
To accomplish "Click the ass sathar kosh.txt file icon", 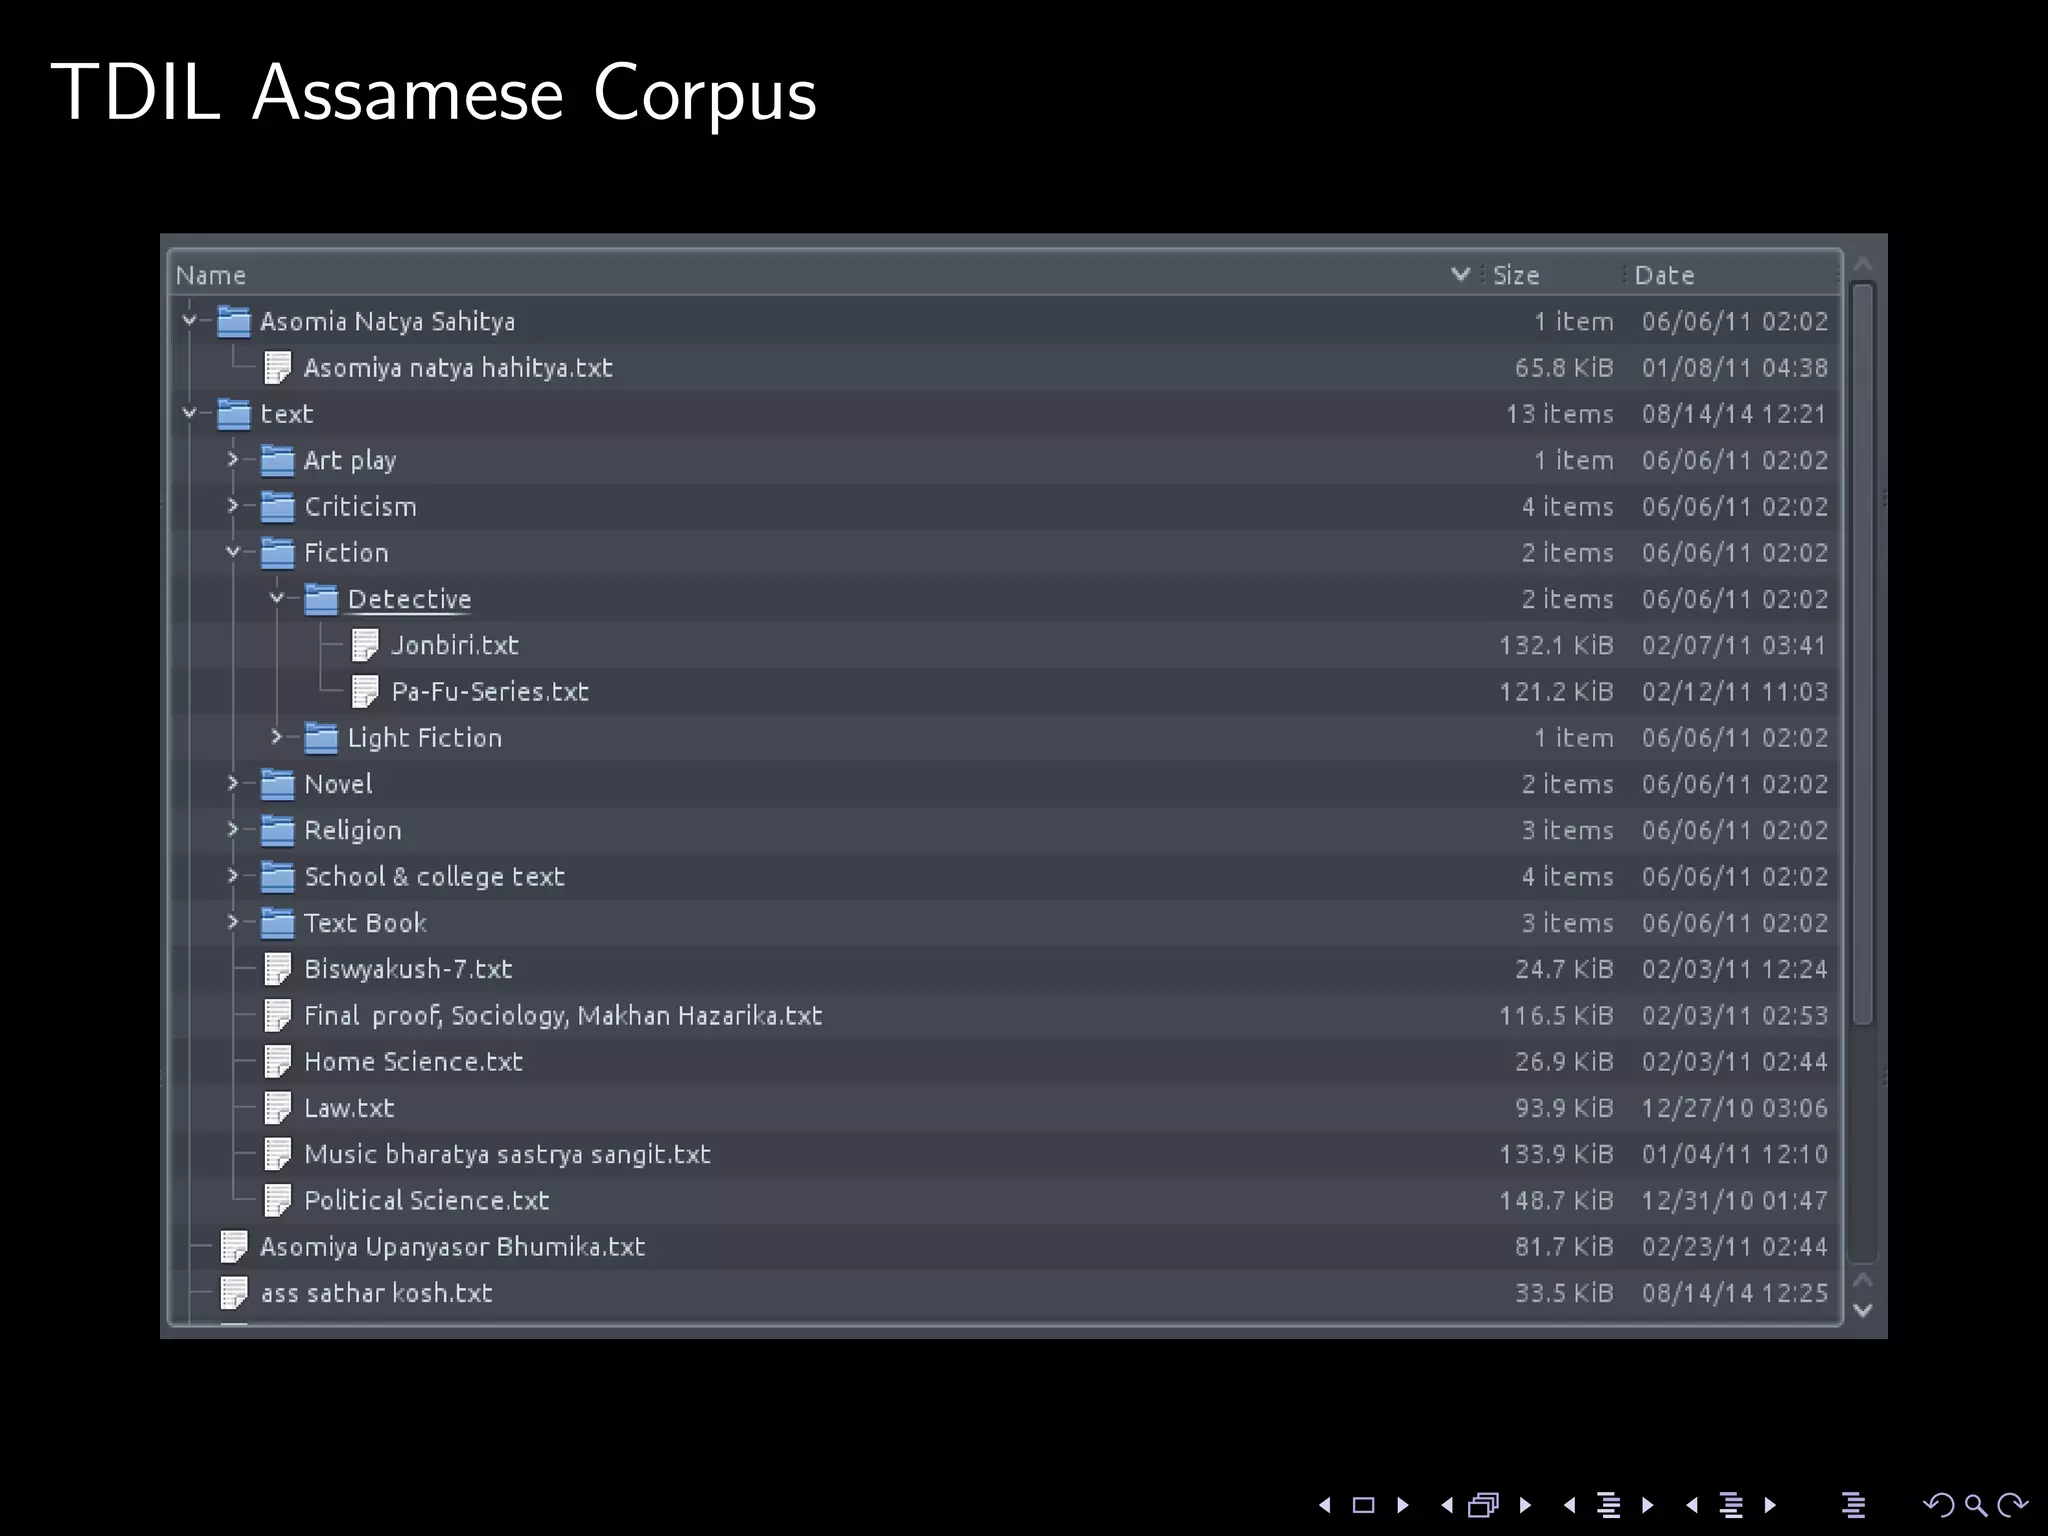I will coord(234,1293).
